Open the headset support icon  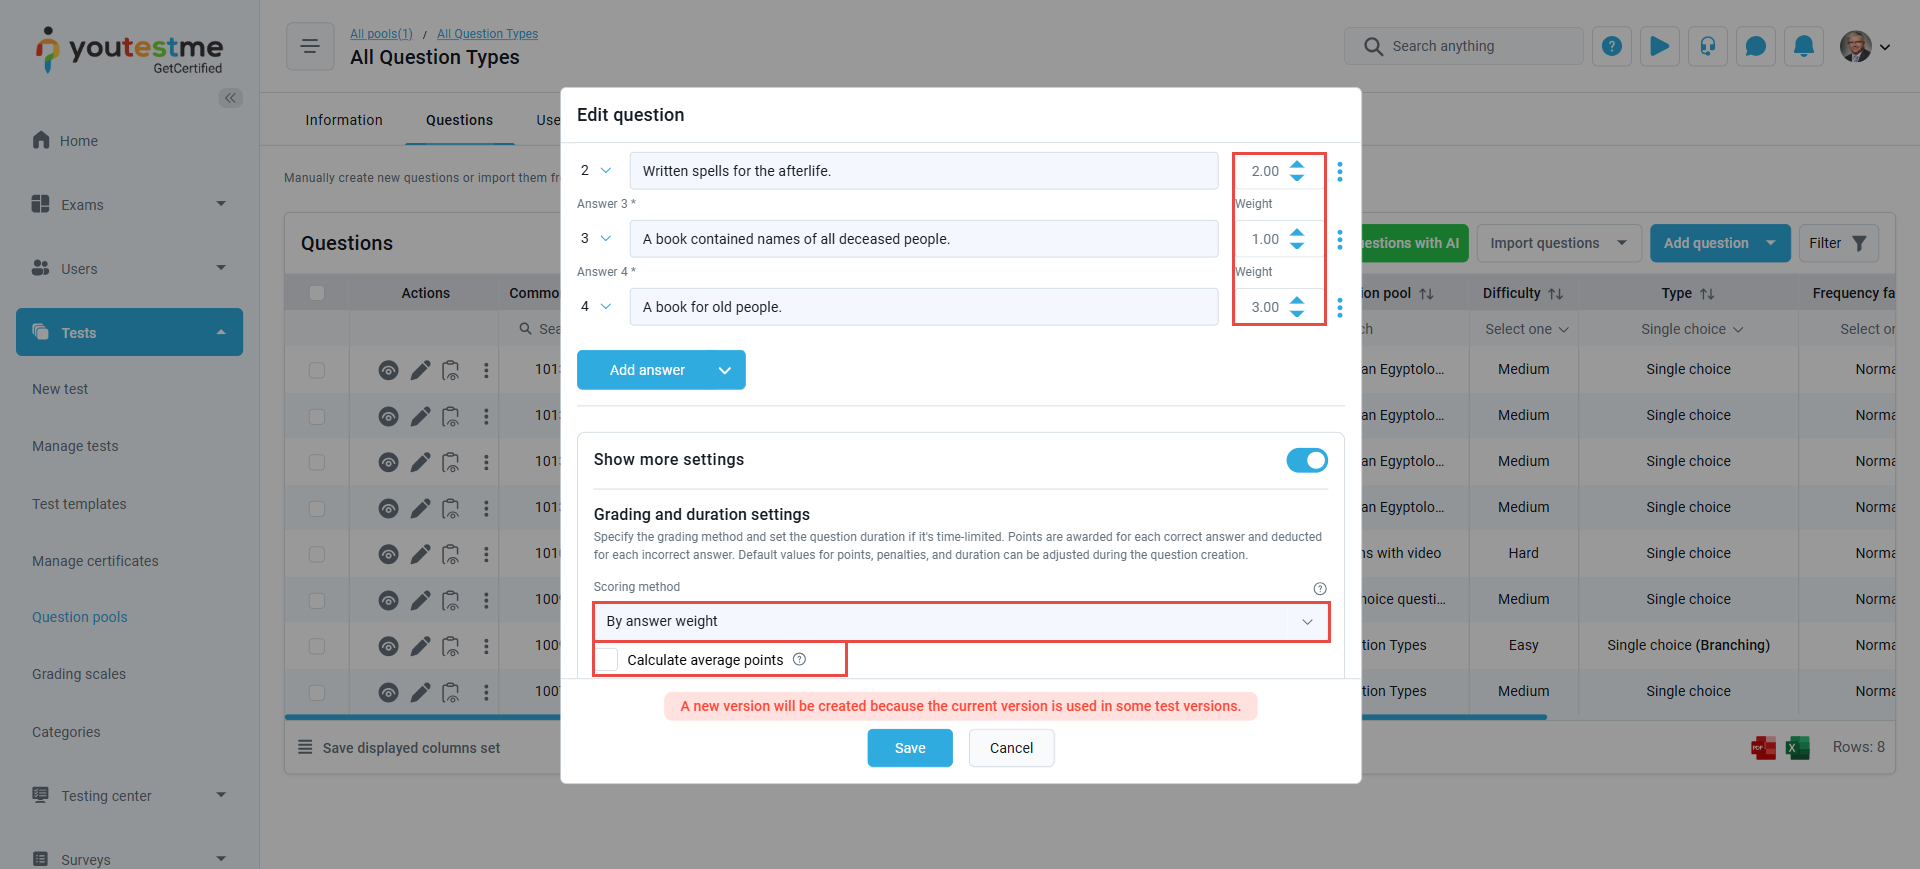(1708, 46)
